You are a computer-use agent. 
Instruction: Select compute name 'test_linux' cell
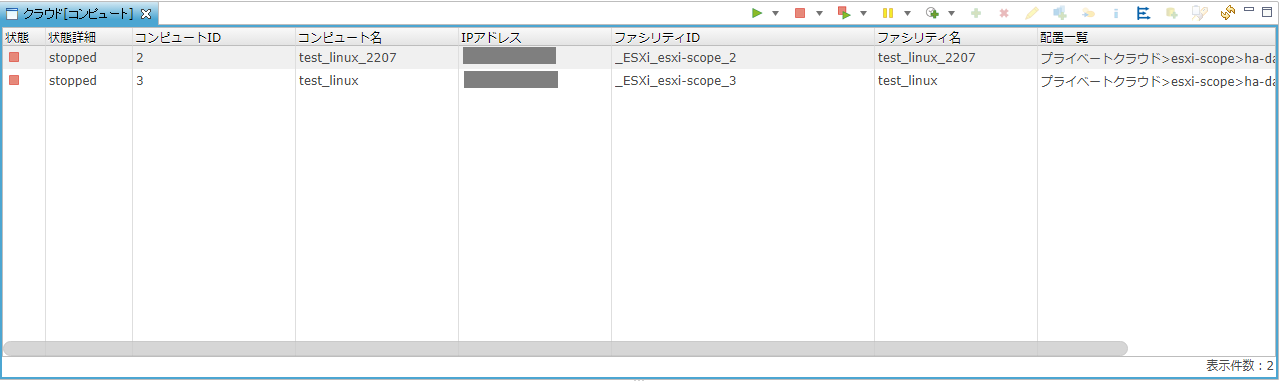[x=377, y=81]
